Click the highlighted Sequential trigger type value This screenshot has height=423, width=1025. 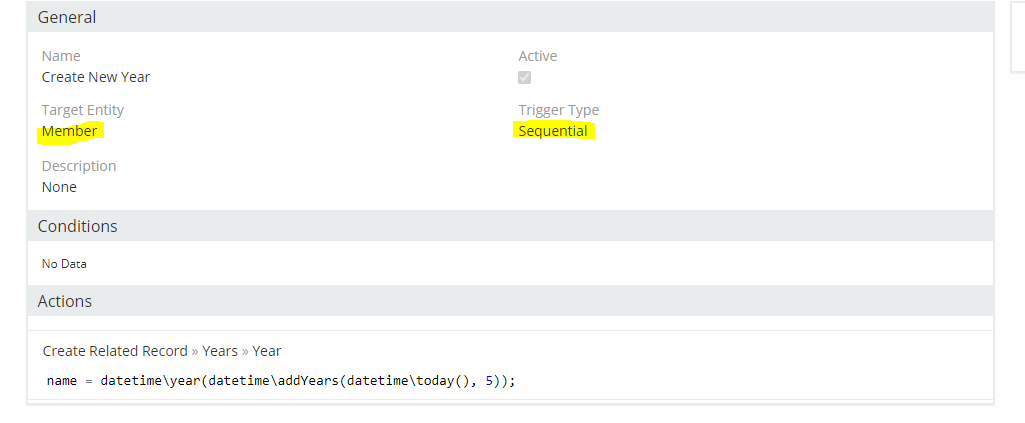click(x=553, y=131)
